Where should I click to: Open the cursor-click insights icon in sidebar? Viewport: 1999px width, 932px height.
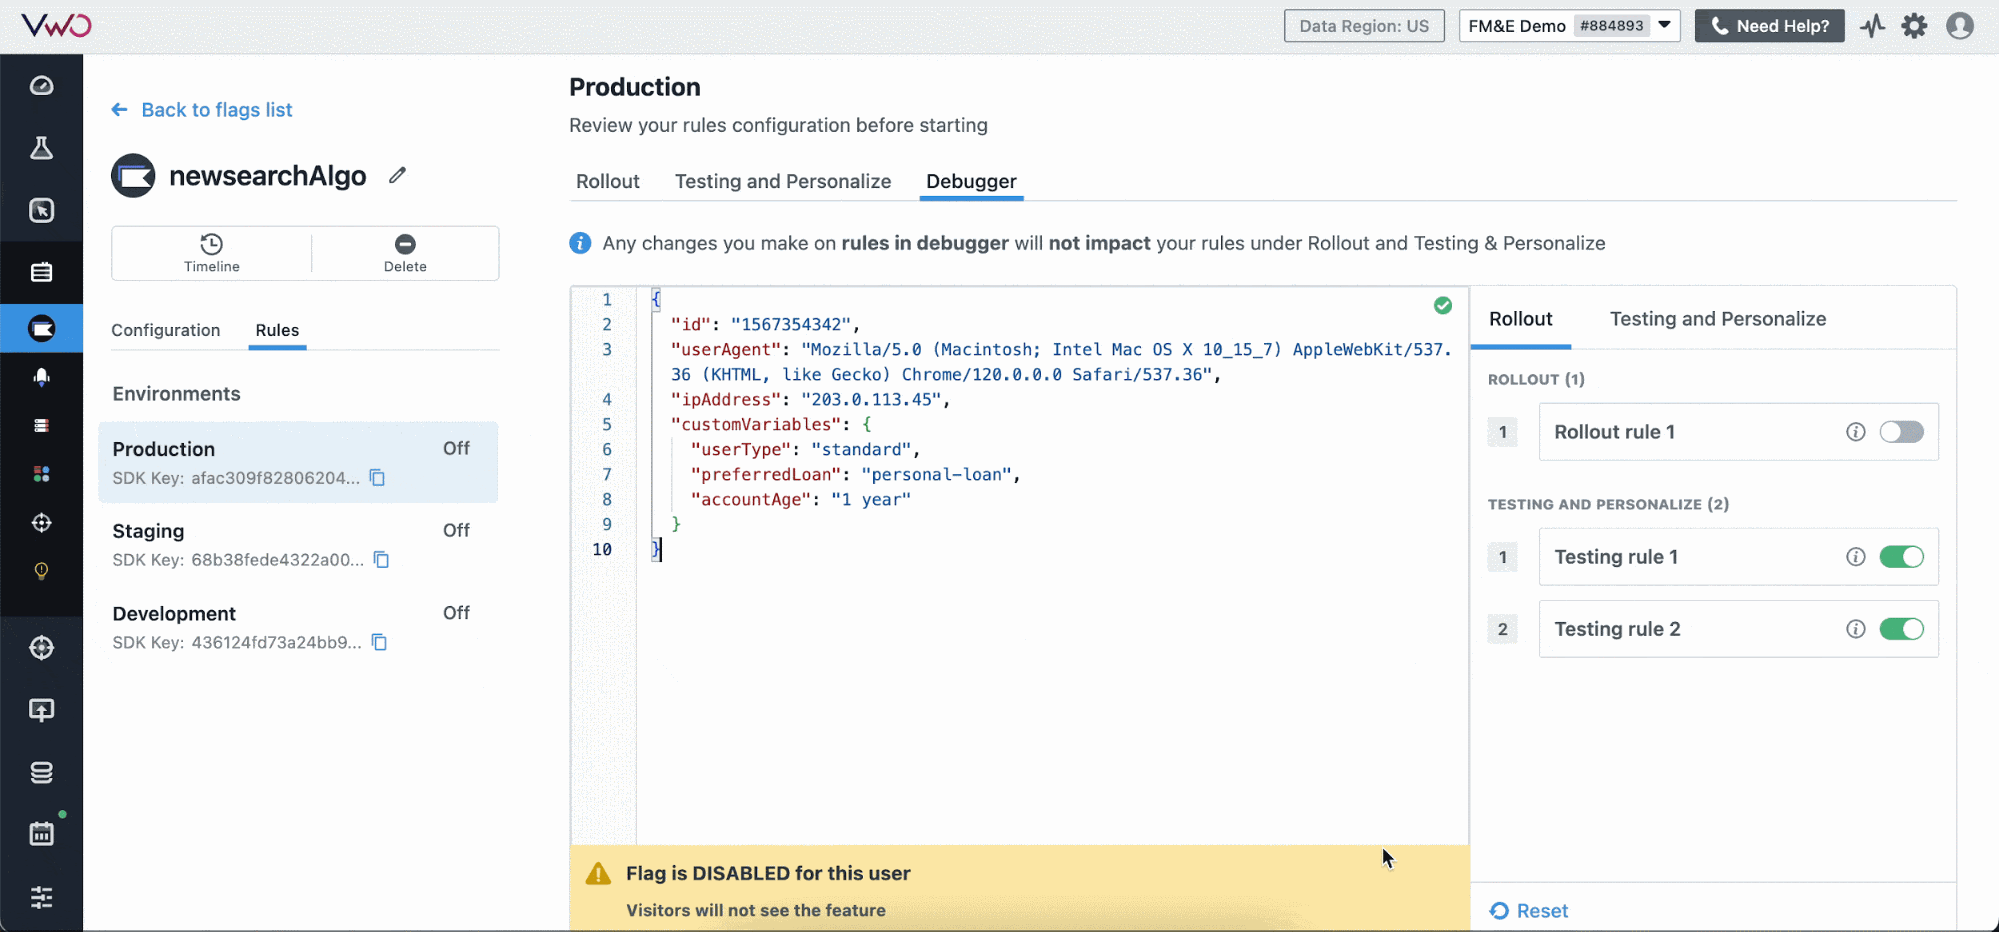click(41, 210)
